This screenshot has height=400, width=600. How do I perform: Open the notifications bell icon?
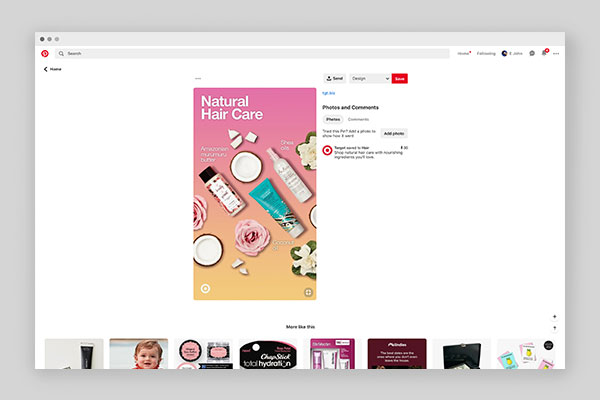click(x=544, y=53)
